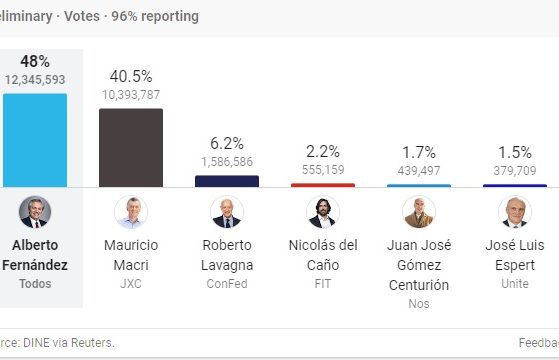Click the José Luis Espert name label
The image size is (559, 360).
515,255
